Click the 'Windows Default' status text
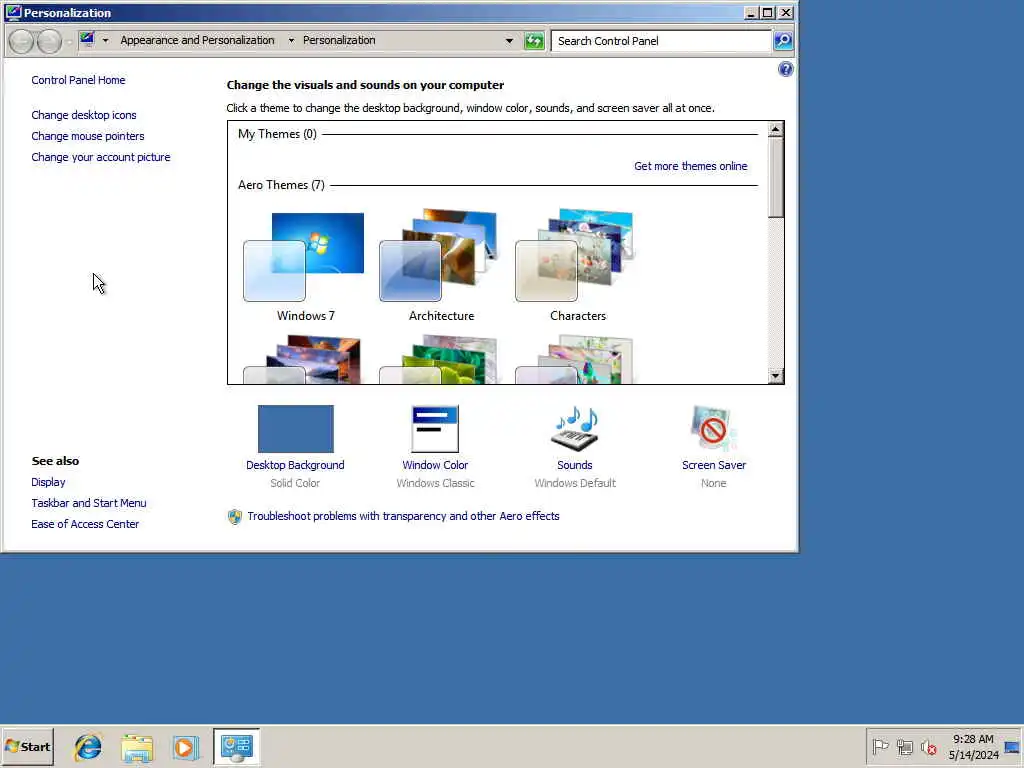Viewport: 1024px width, 768px height. coord(575,483)
